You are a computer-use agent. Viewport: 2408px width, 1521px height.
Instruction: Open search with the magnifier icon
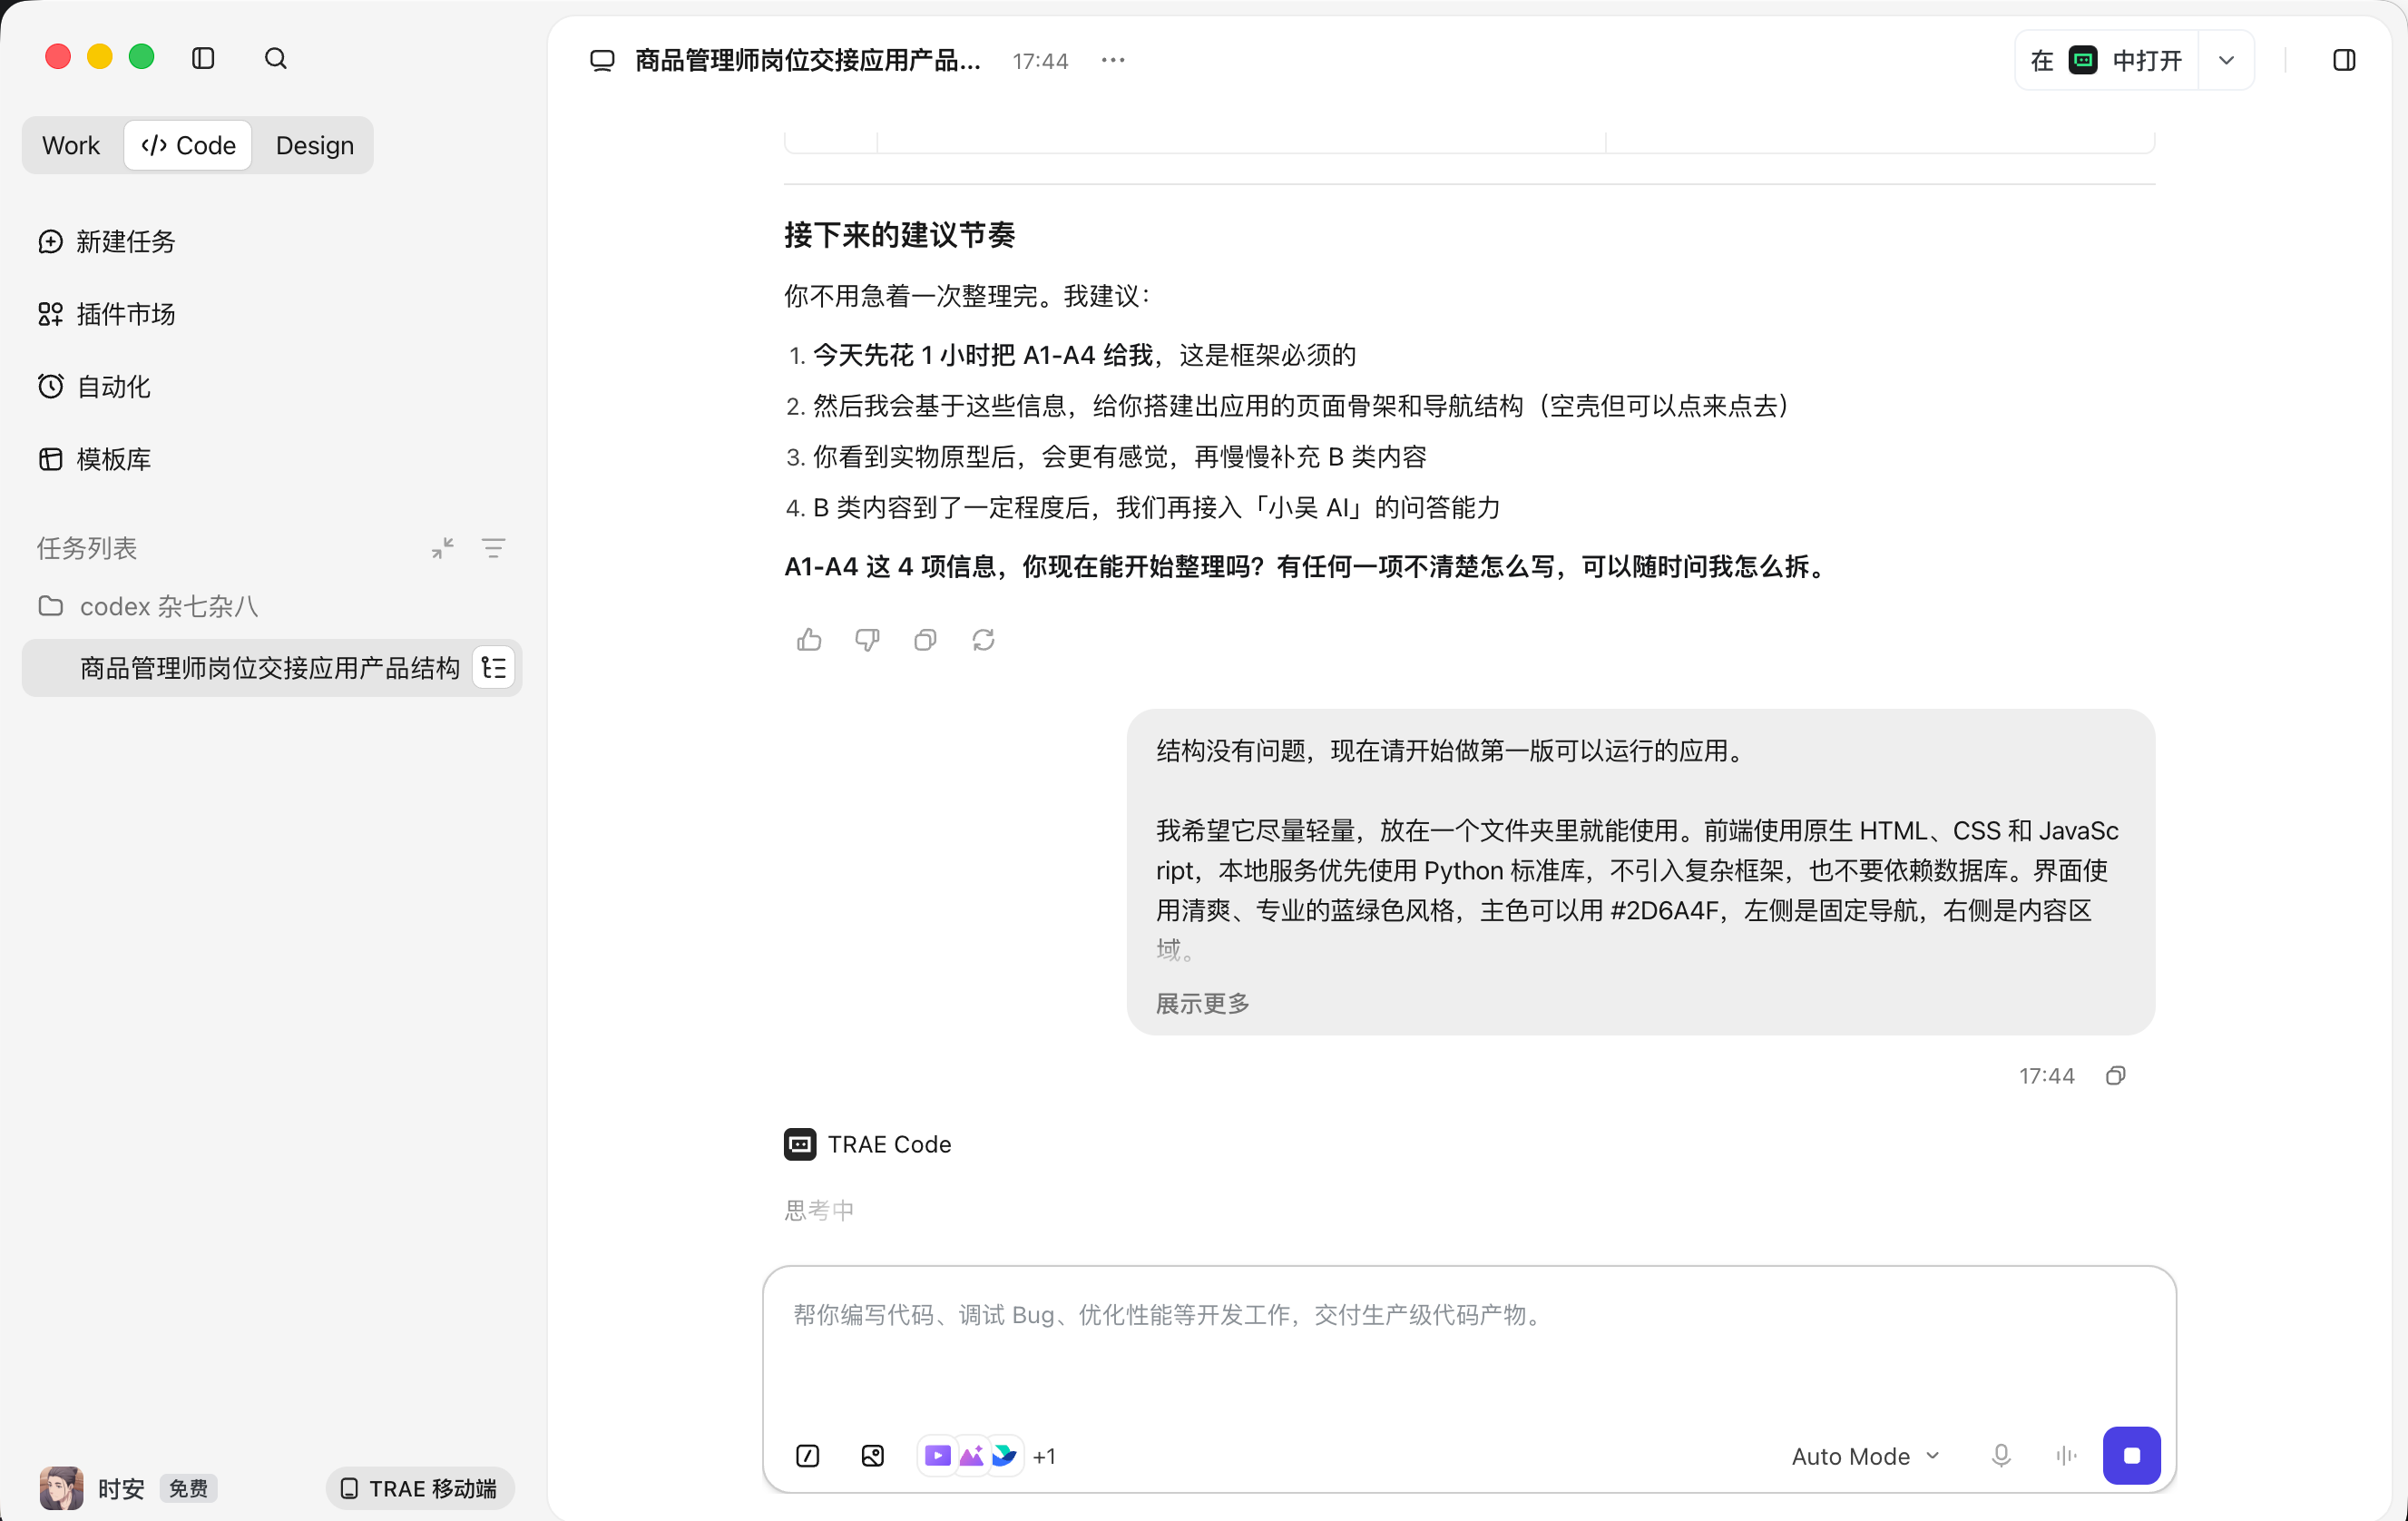[276, 58]
